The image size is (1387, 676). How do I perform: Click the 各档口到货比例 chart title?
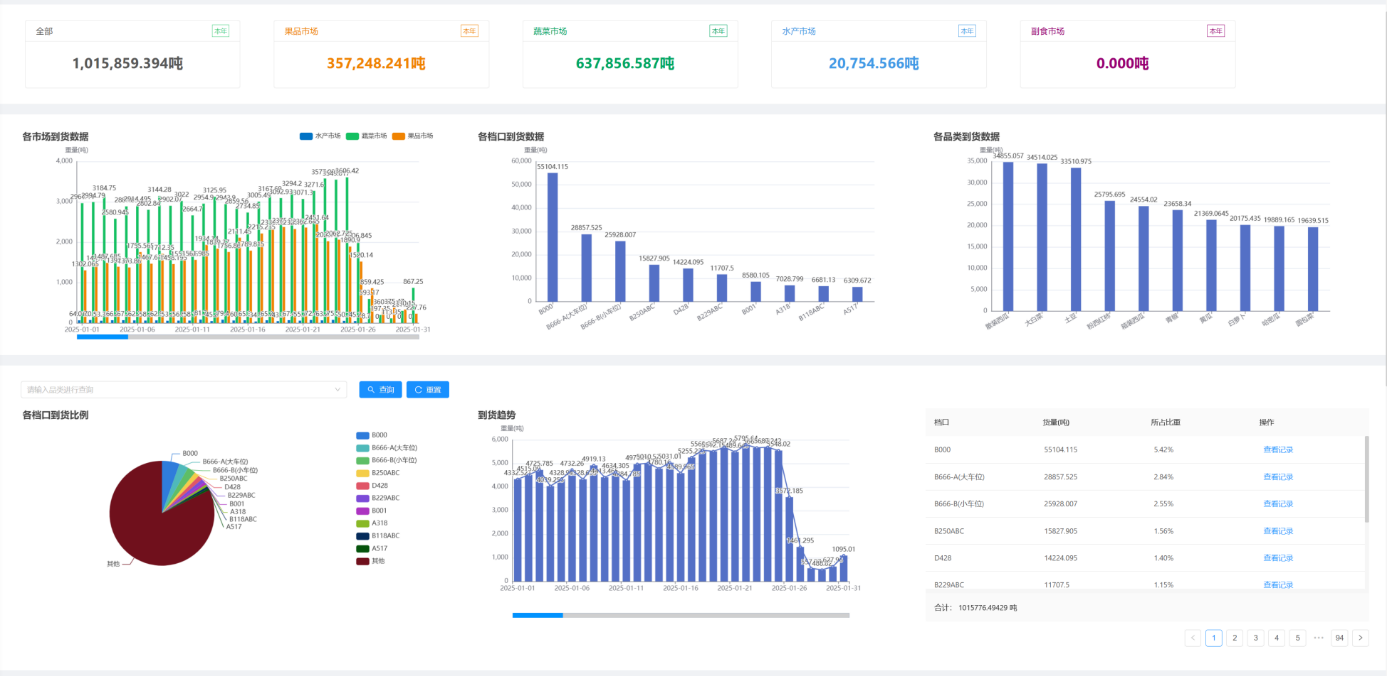point(55,414)
